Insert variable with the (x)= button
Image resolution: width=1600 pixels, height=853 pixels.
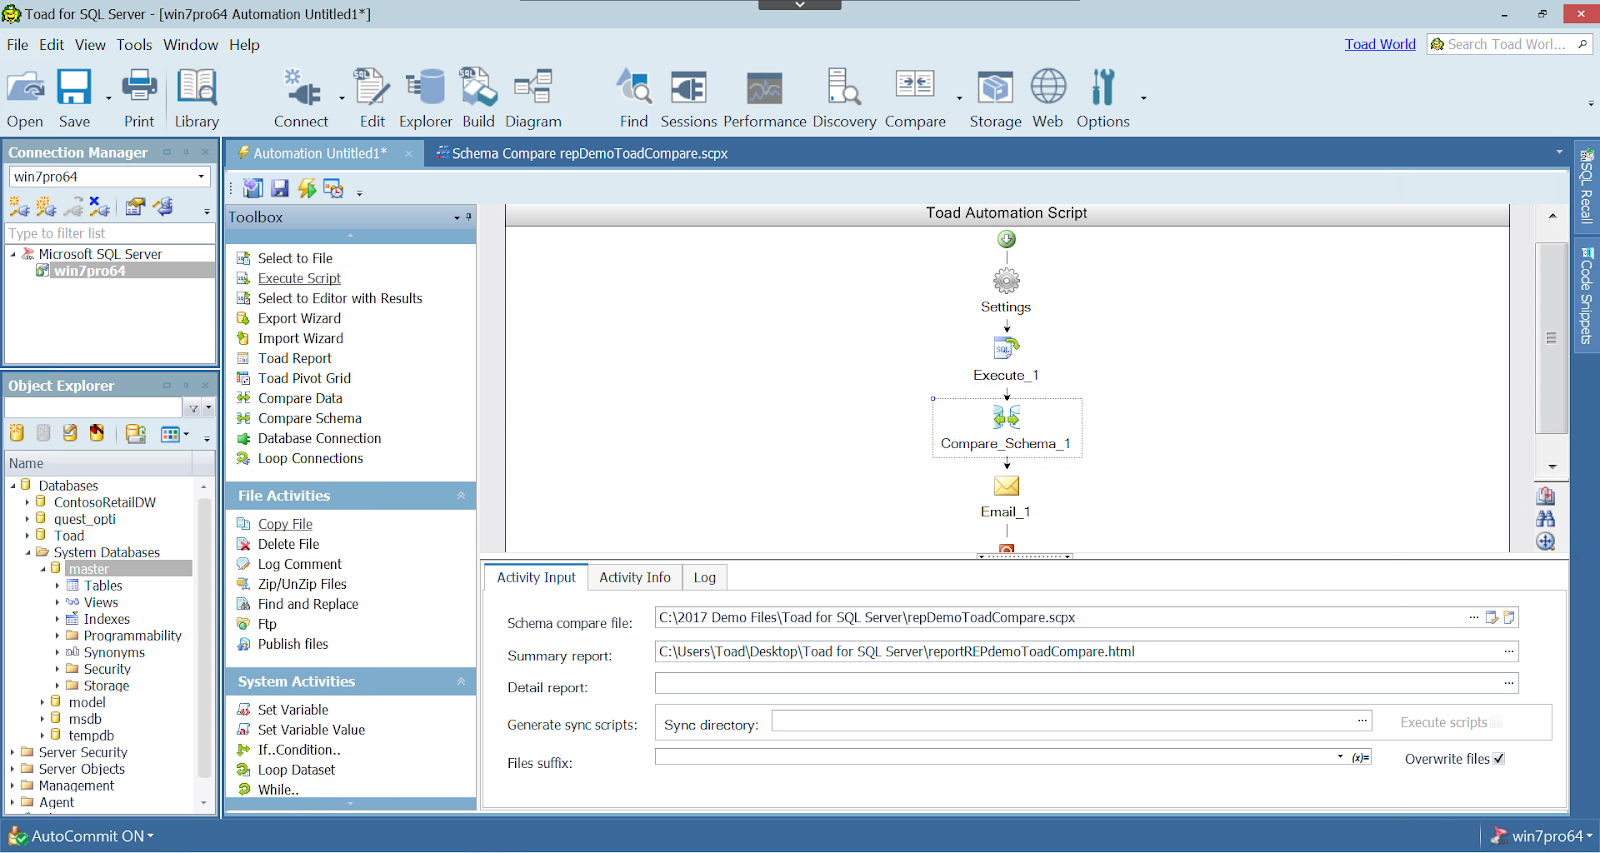click(1360, 758)
